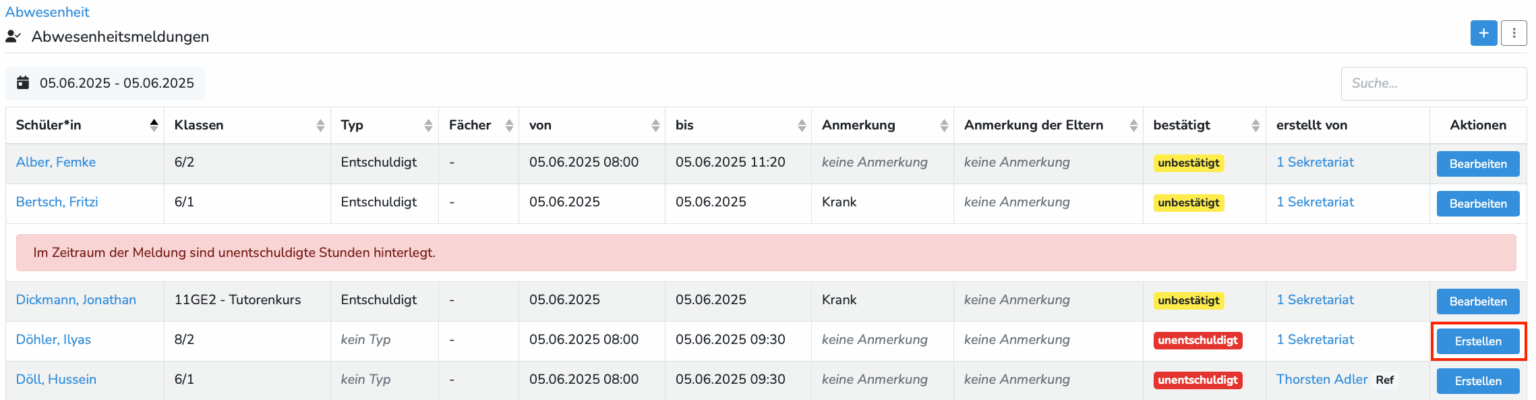This screenshot has width=1536, height=400.
Task: Open the Abwesenheit breadcrumb link
Action: tap(47, 12)
